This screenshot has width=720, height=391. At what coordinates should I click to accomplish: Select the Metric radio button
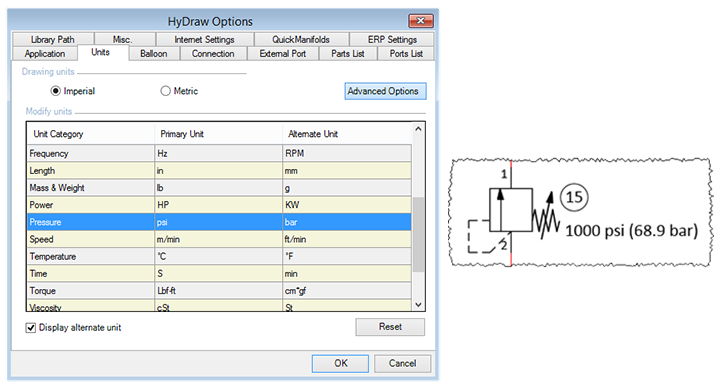point(165,91)
